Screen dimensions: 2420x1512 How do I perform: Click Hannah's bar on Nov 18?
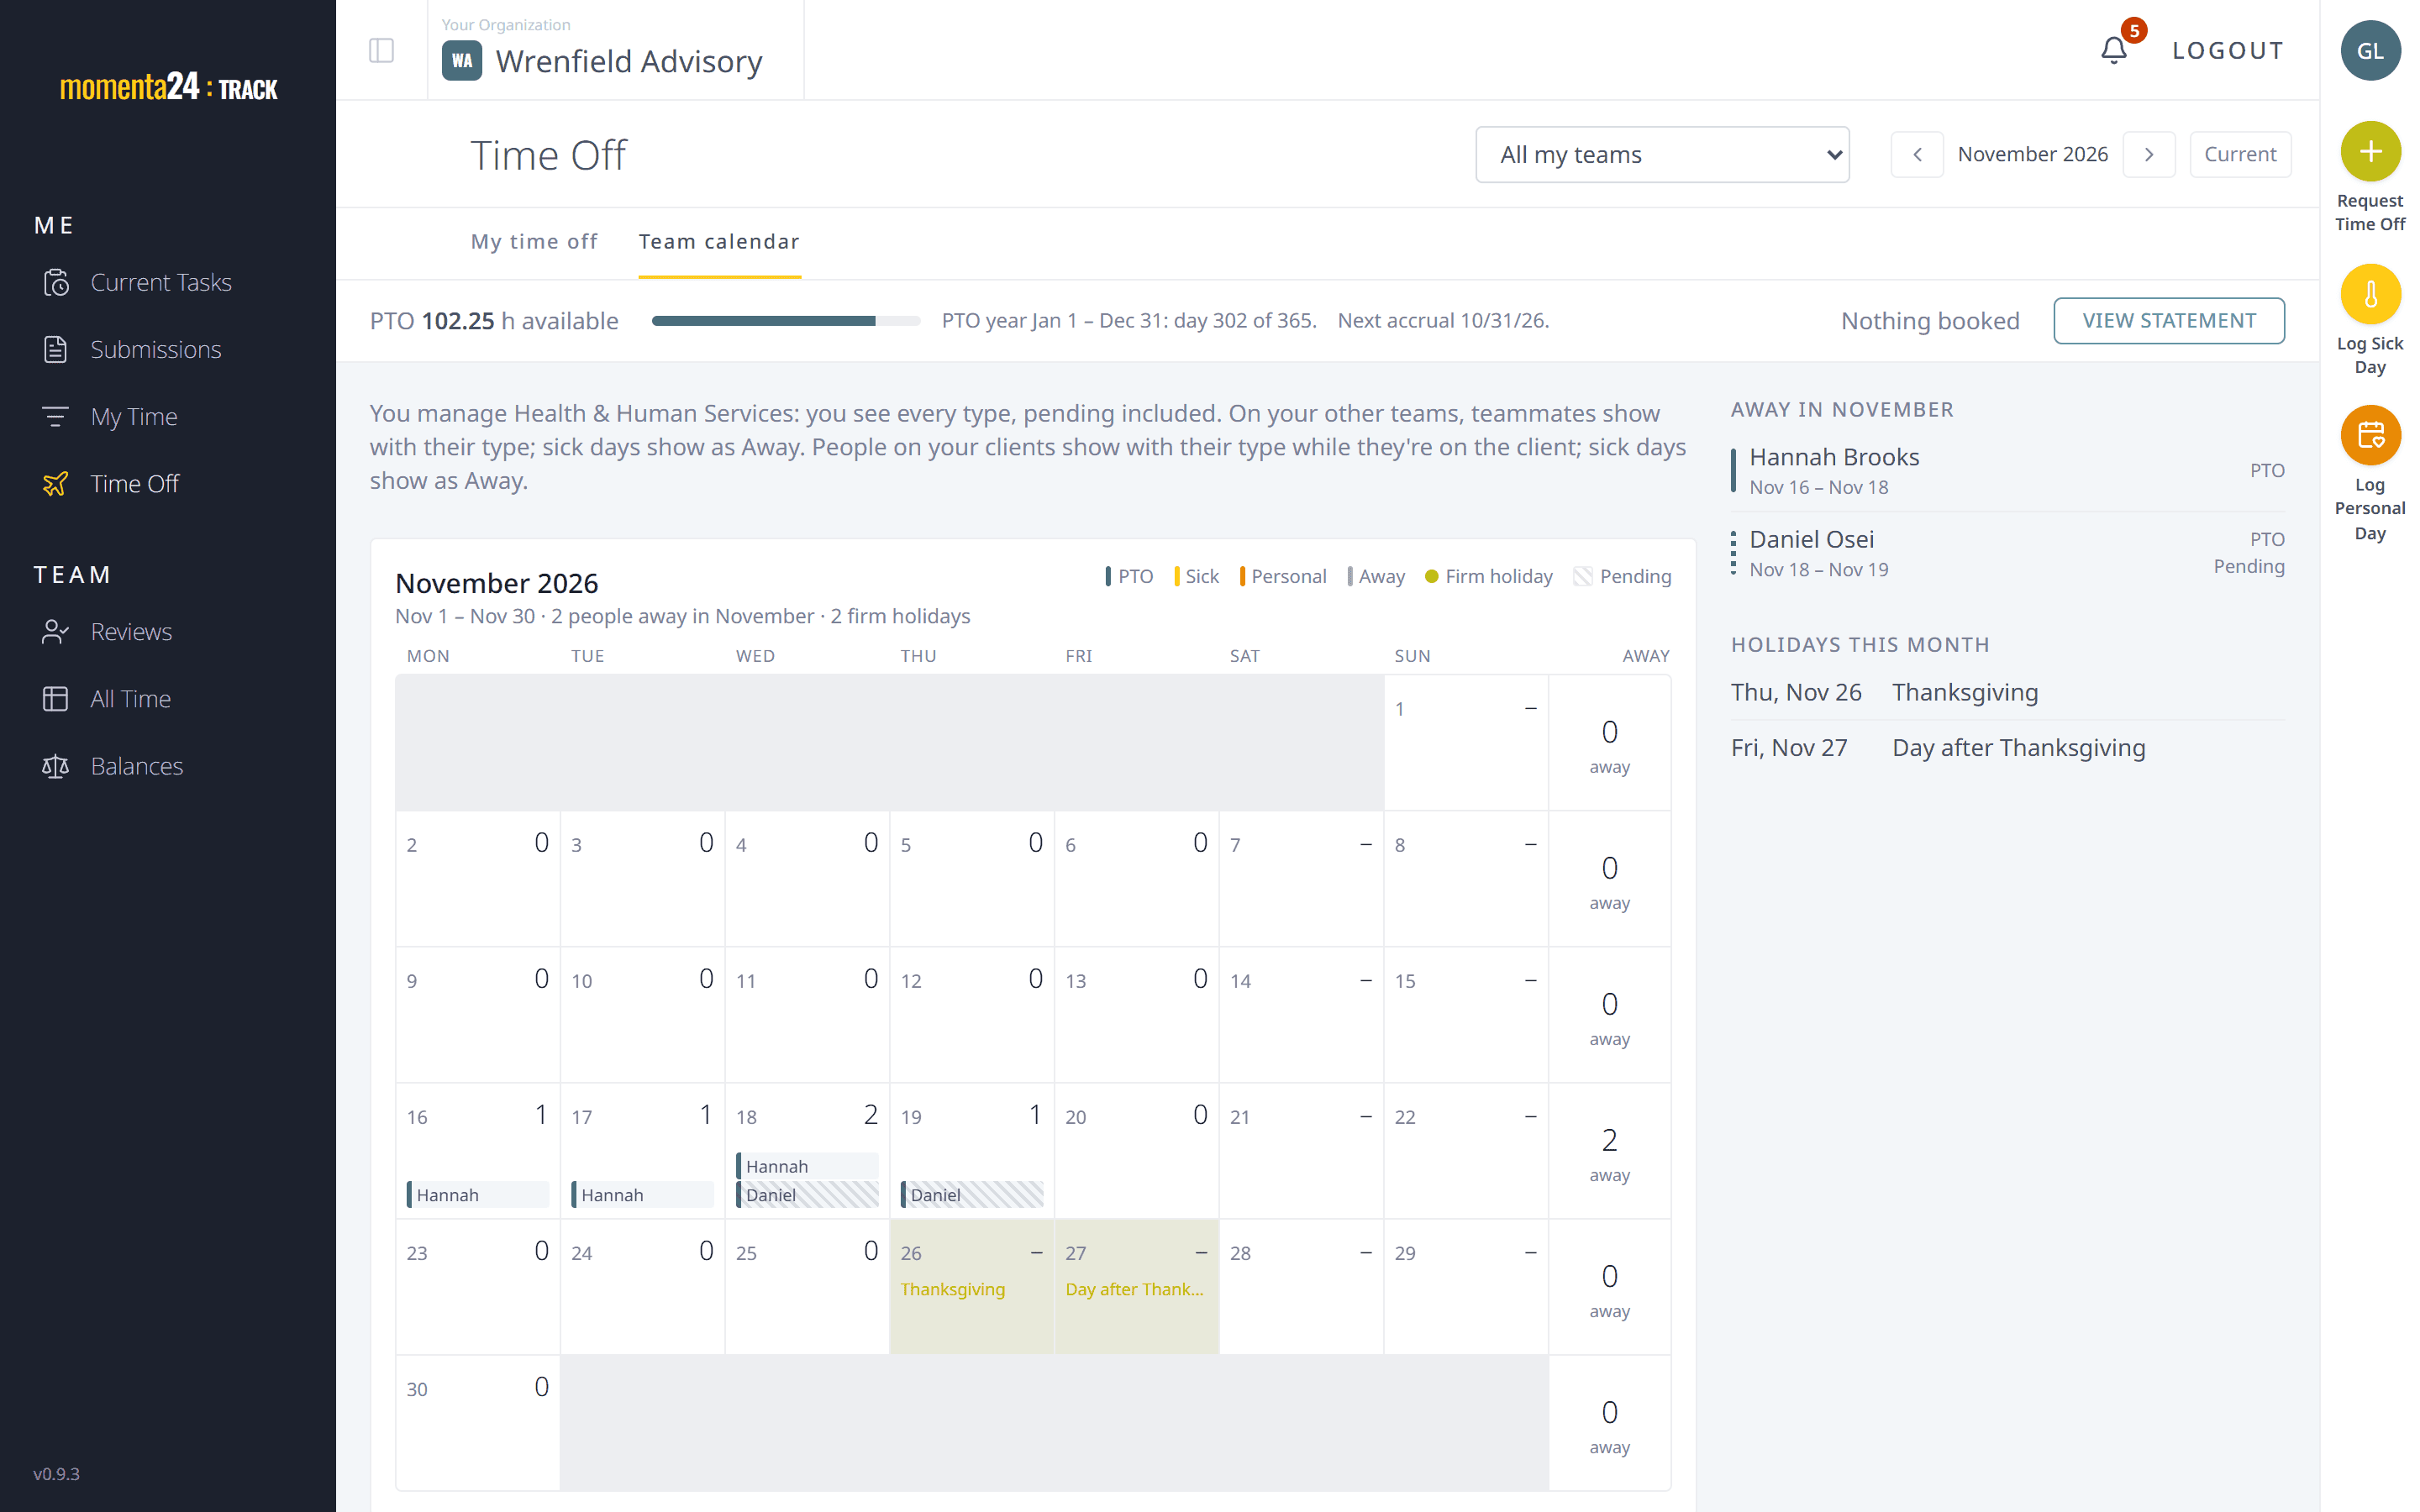[807, 1166]
